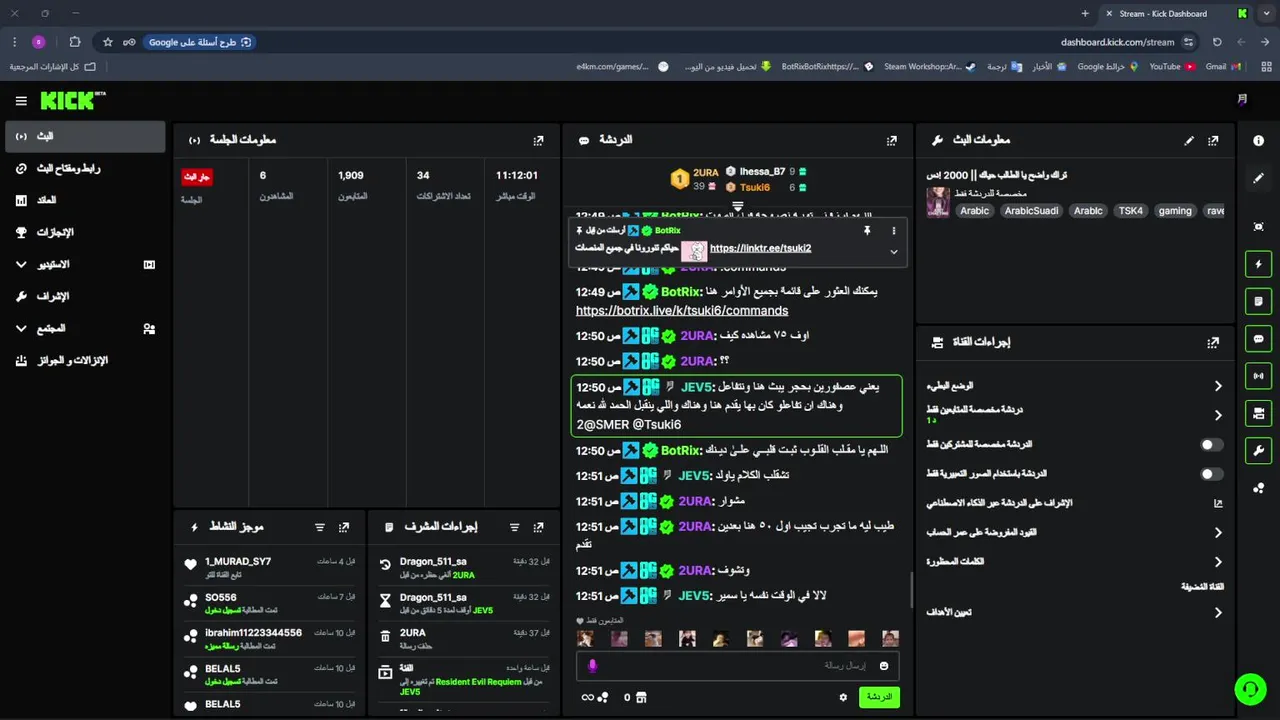
Task: Click the gaming tag
Action: tap(1175, 211)
